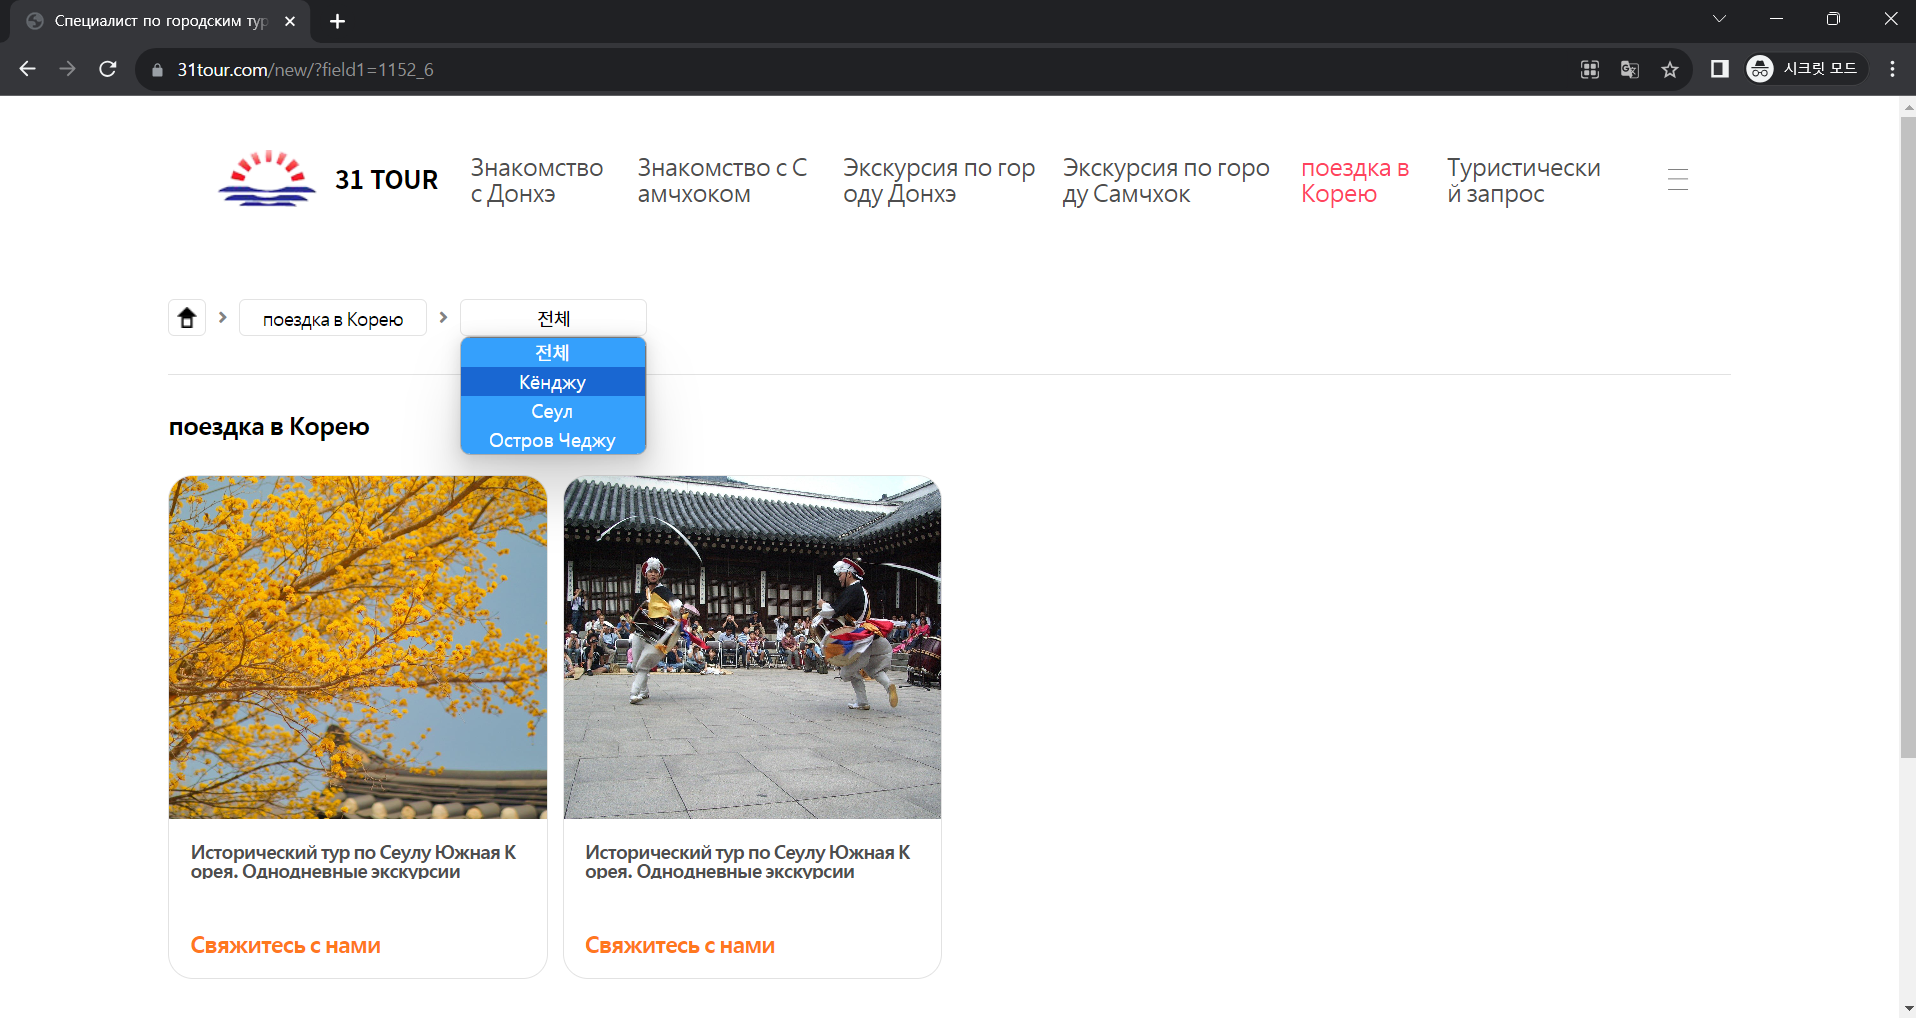The image size is (1916, 1018).
Task: Click 'Свяжитесь с нами' on first card
Action: 285,945
